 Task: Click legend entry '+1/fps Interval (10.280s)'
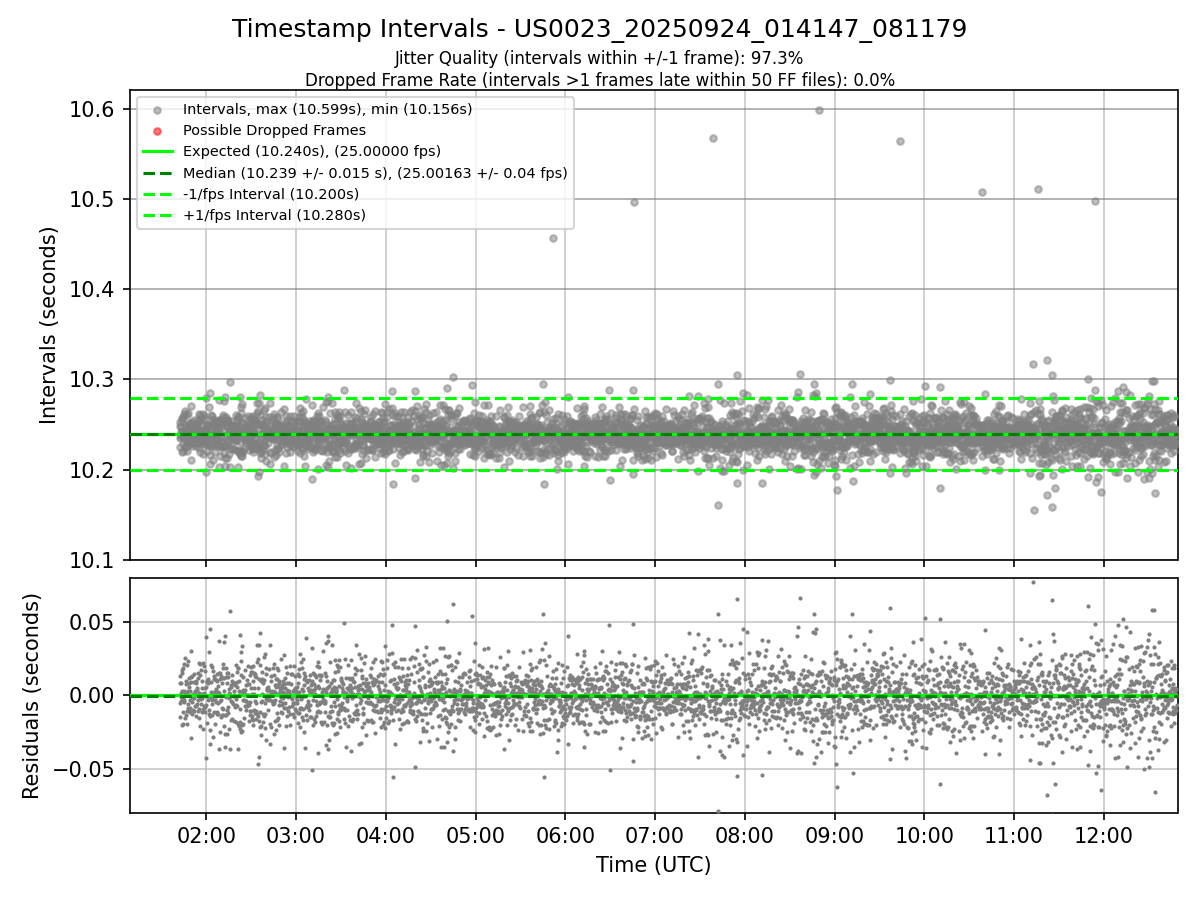273,215
